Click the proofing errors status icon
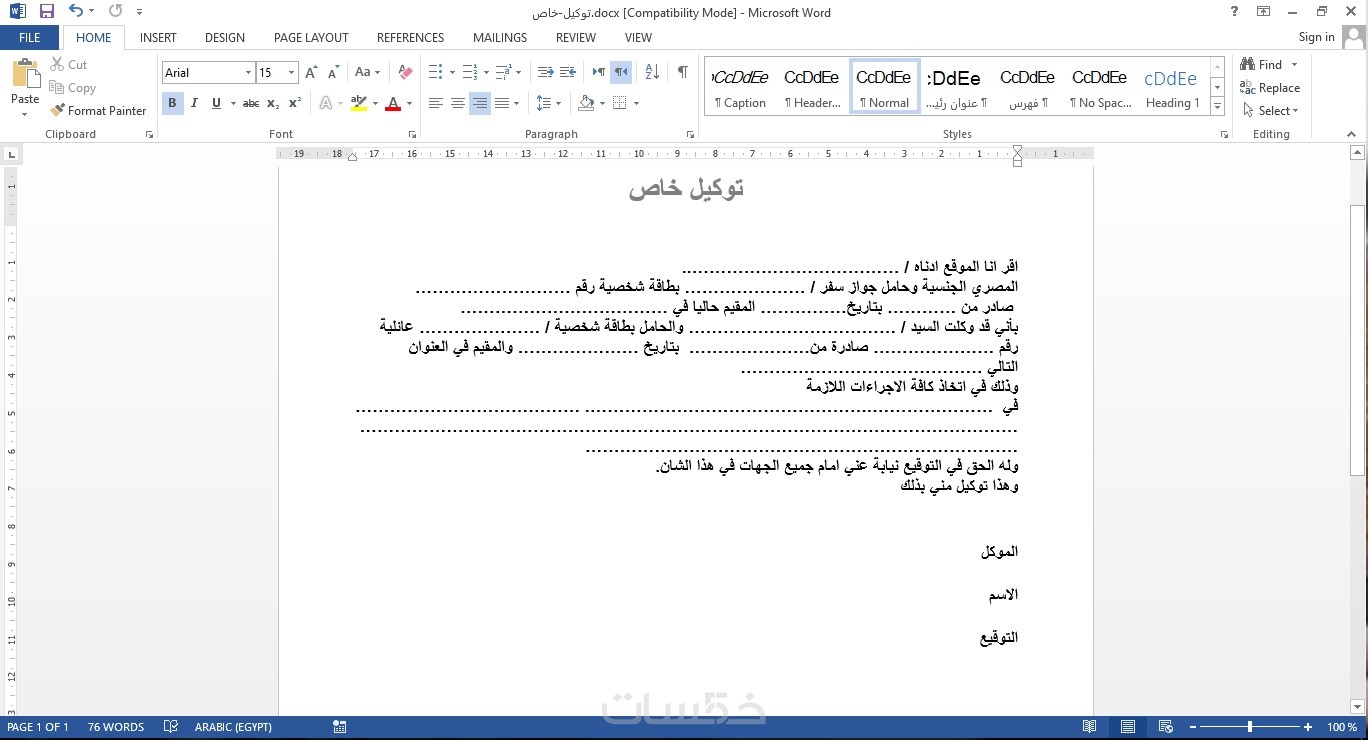 click(x=171, y=727)
